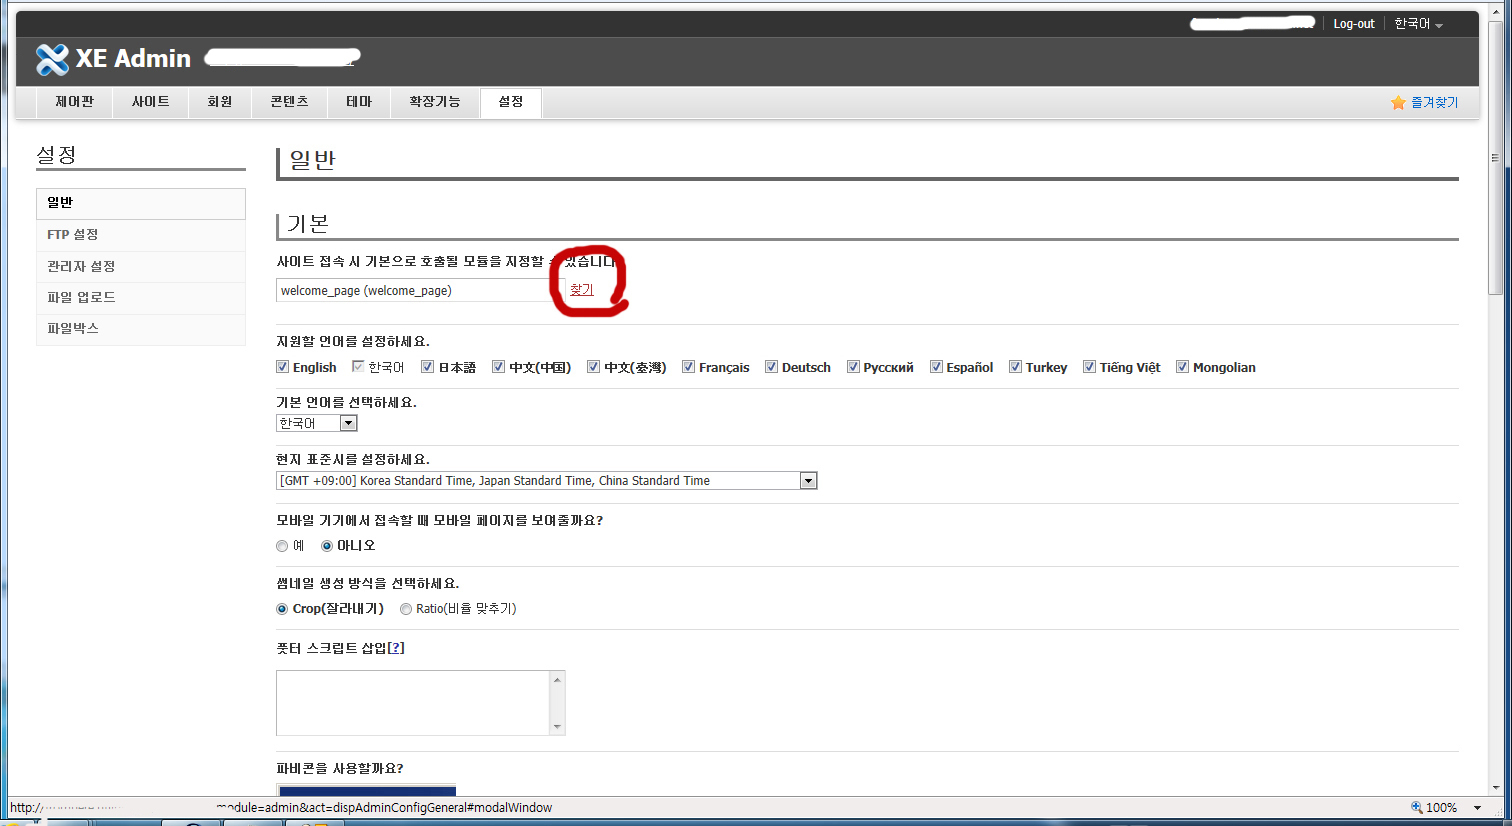Select the 예 radio for mobile page
The image size is (1512, 826).
(282, 546)
